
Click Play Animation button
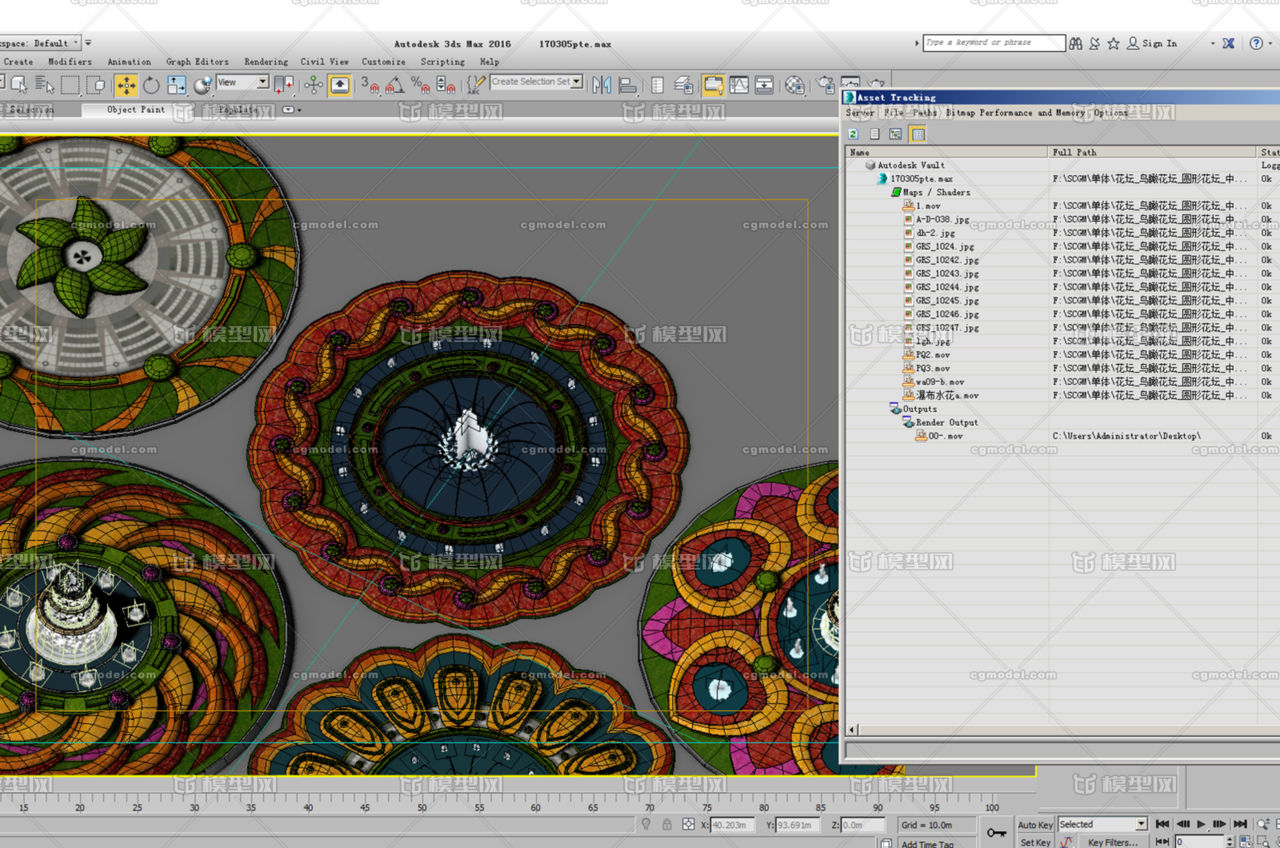1201,824
